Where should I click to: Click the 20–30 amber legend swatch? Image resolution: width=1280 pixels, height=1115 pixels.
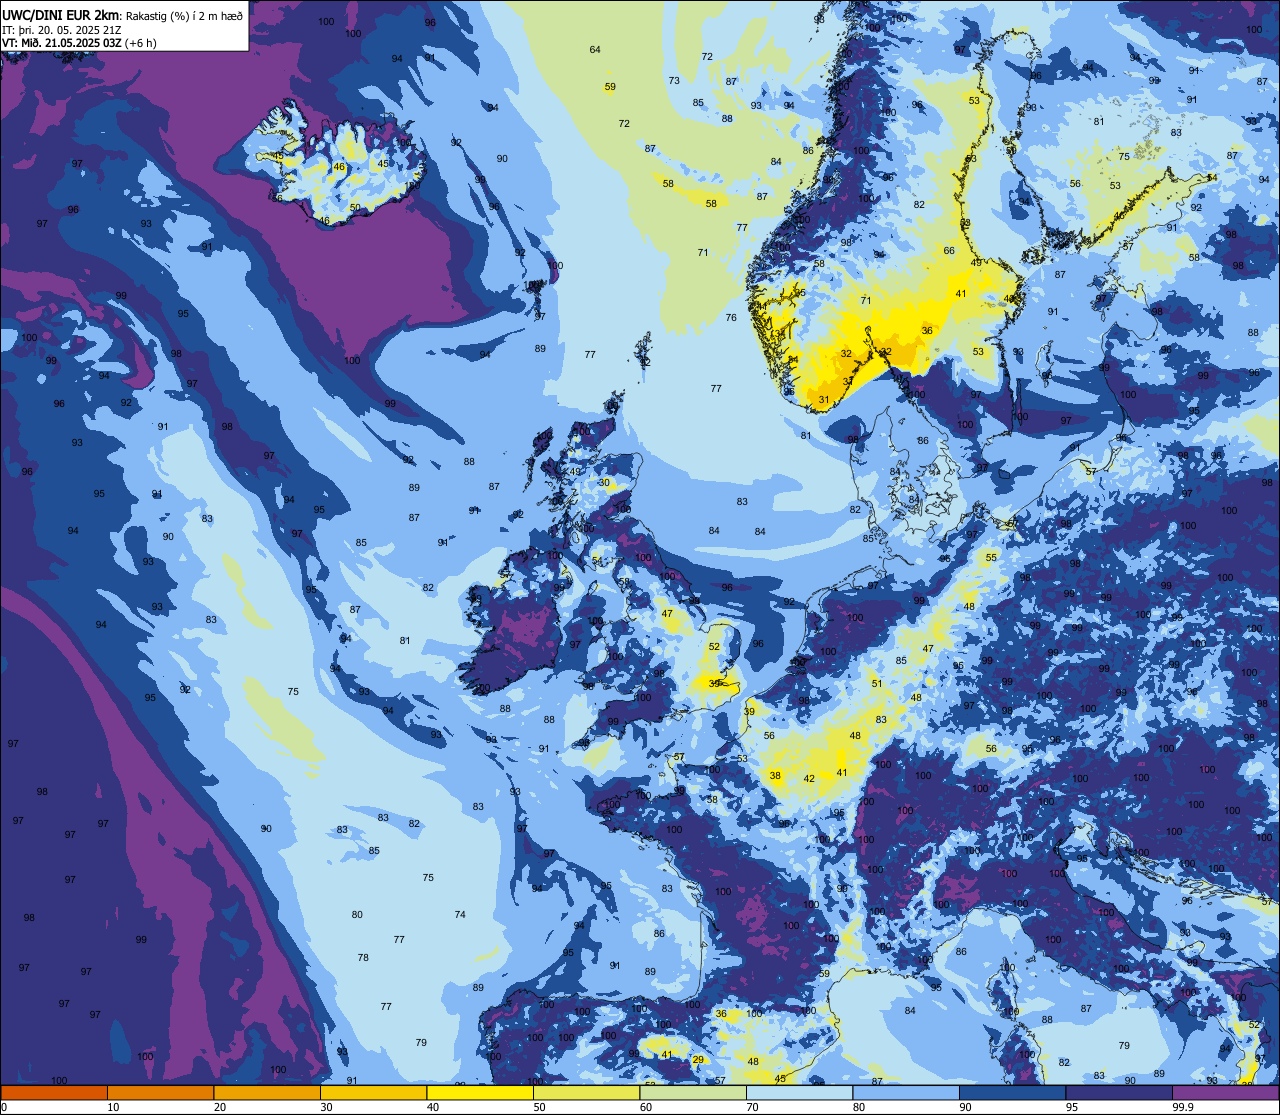click(x=267, y=1093)
